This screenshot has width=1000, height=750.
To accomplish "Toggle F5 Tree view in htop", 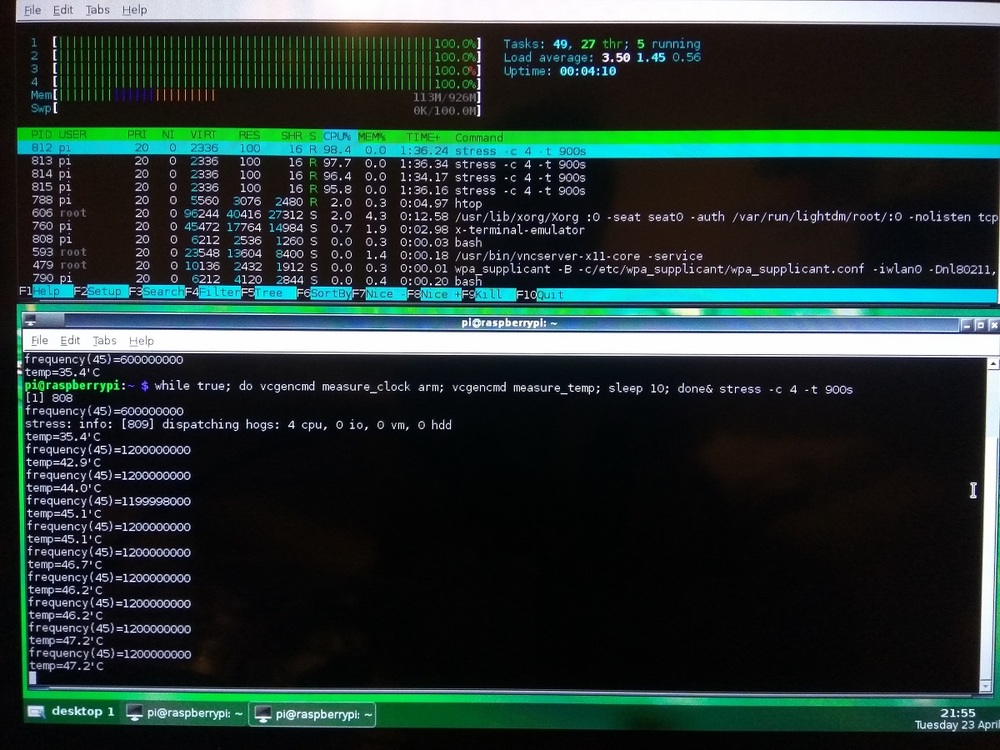I will [x=270, y=294].
